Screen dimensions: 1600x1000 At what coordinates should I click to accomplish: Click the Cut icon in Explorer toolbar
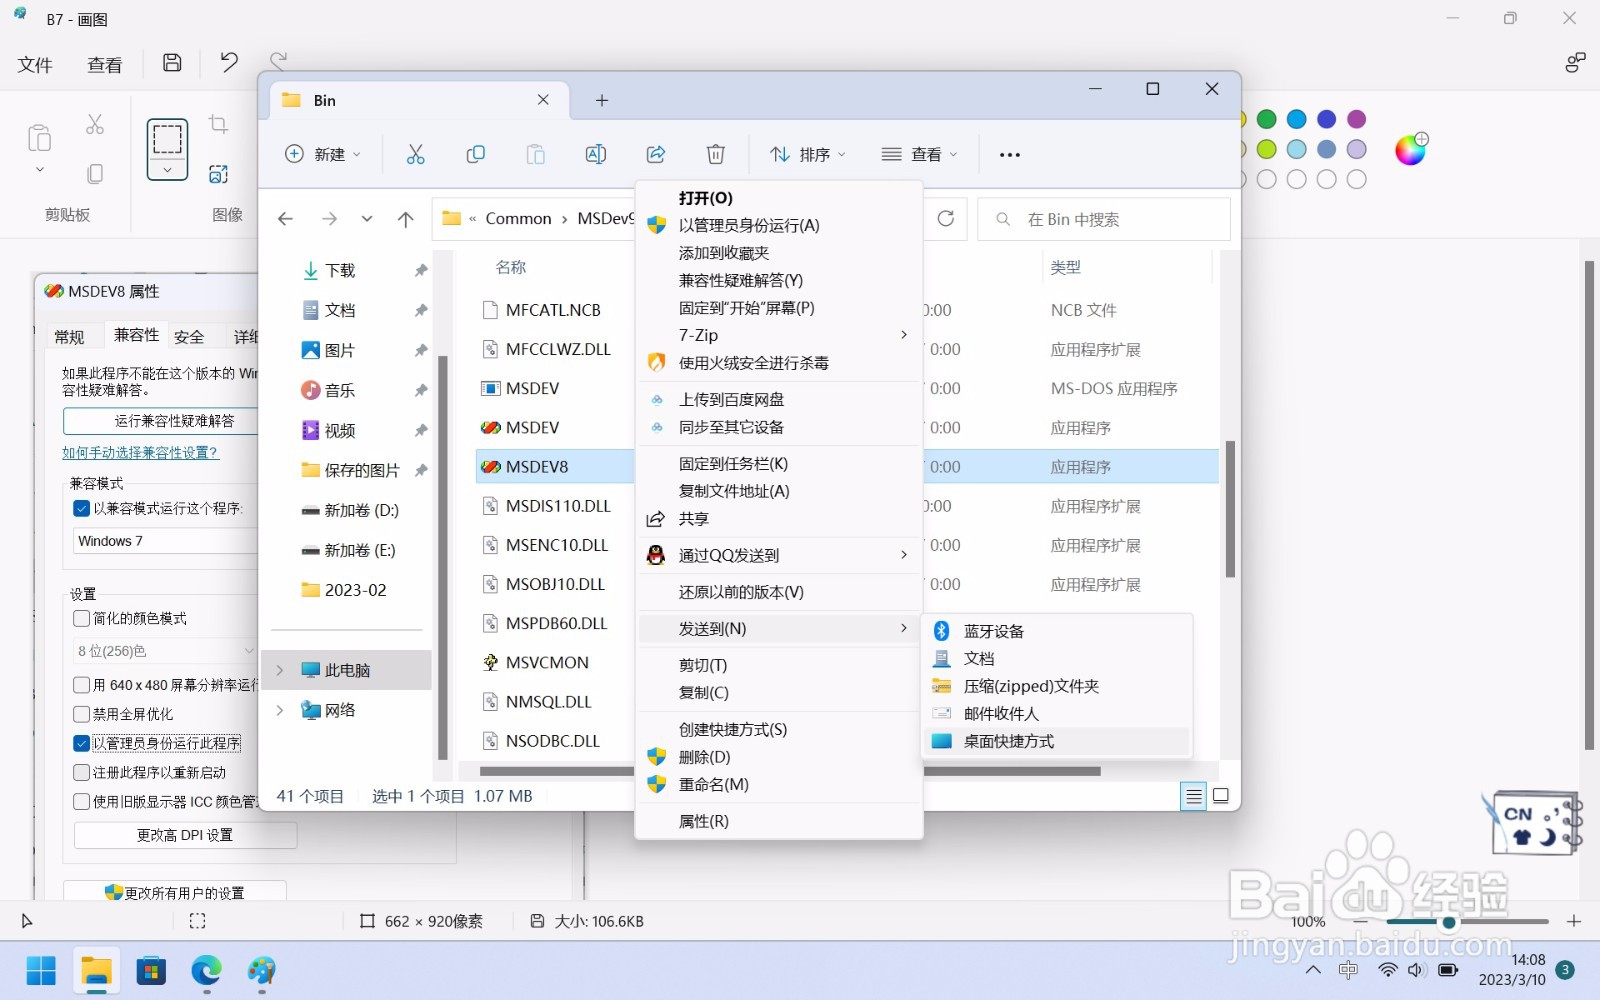tap(415, 154)
